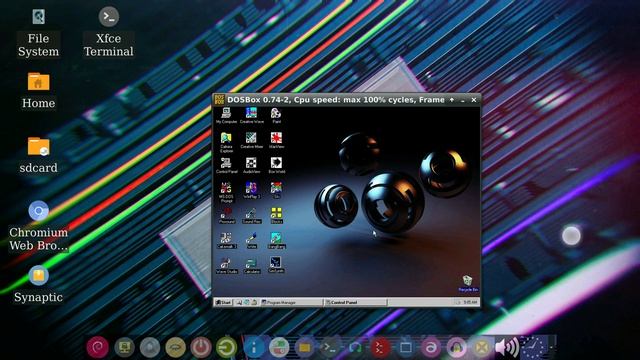Click red power button in dock

[200, 347]
